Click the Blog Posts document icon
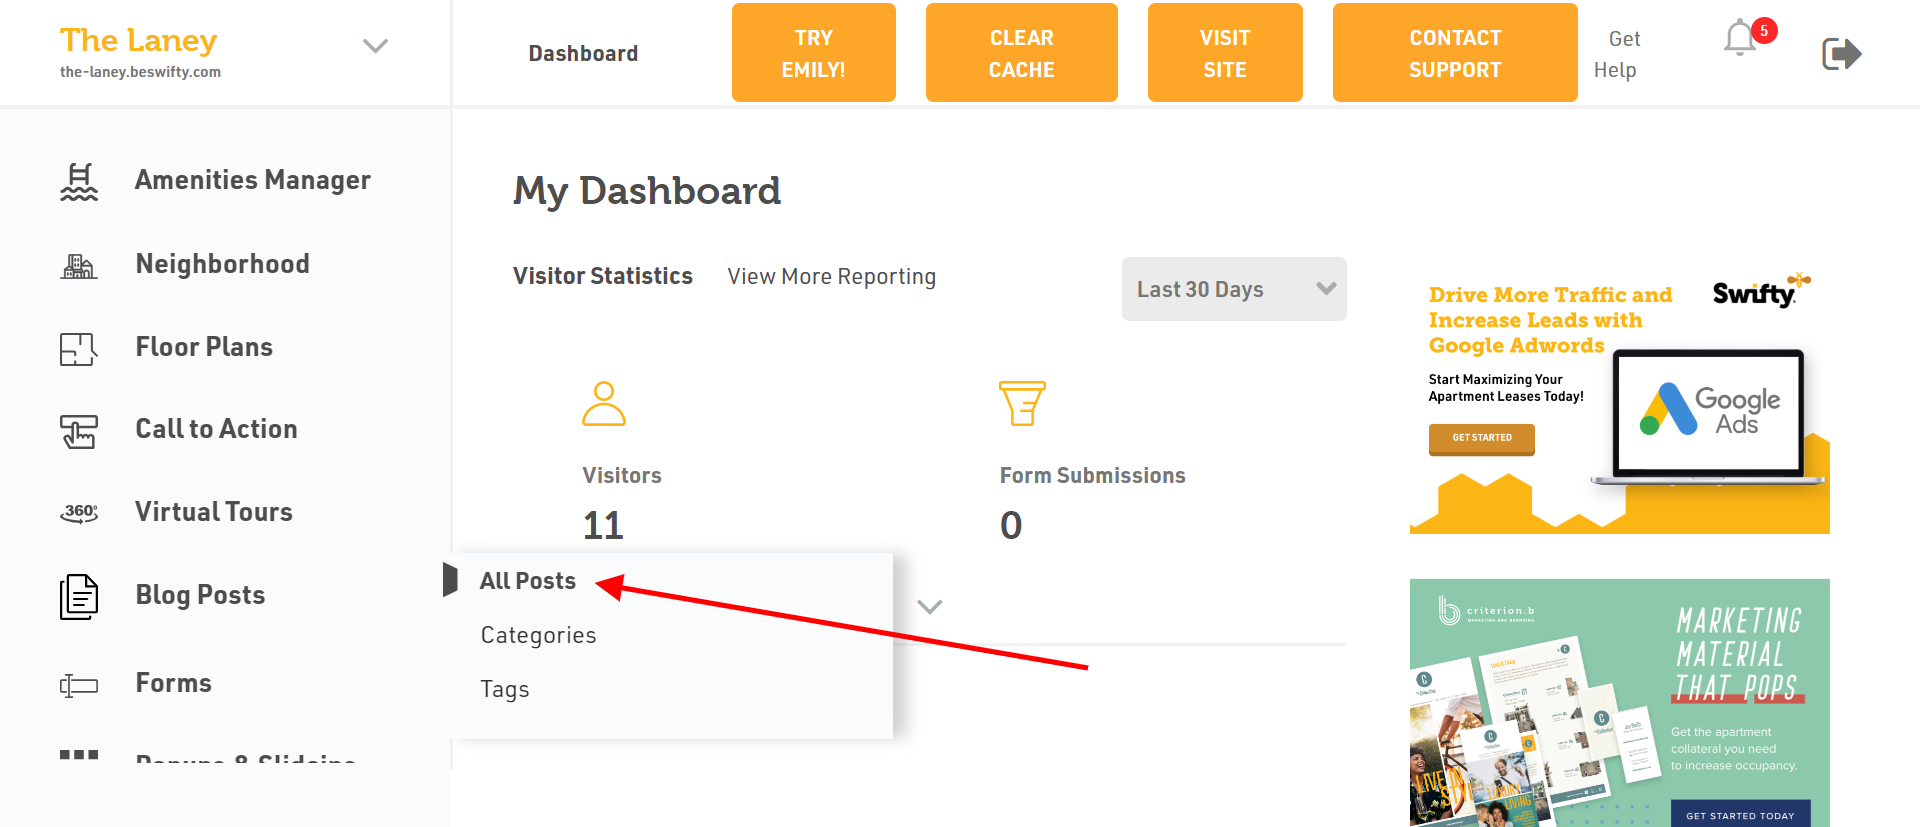 coord(79,596)
